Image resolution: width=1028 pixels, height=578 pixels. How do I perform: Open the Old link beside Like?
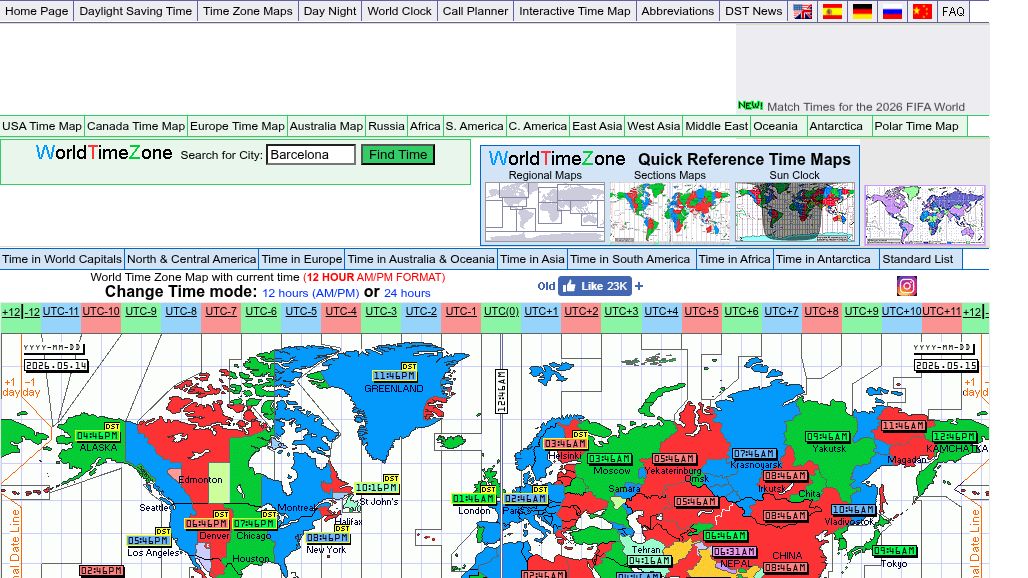point(545,286)
